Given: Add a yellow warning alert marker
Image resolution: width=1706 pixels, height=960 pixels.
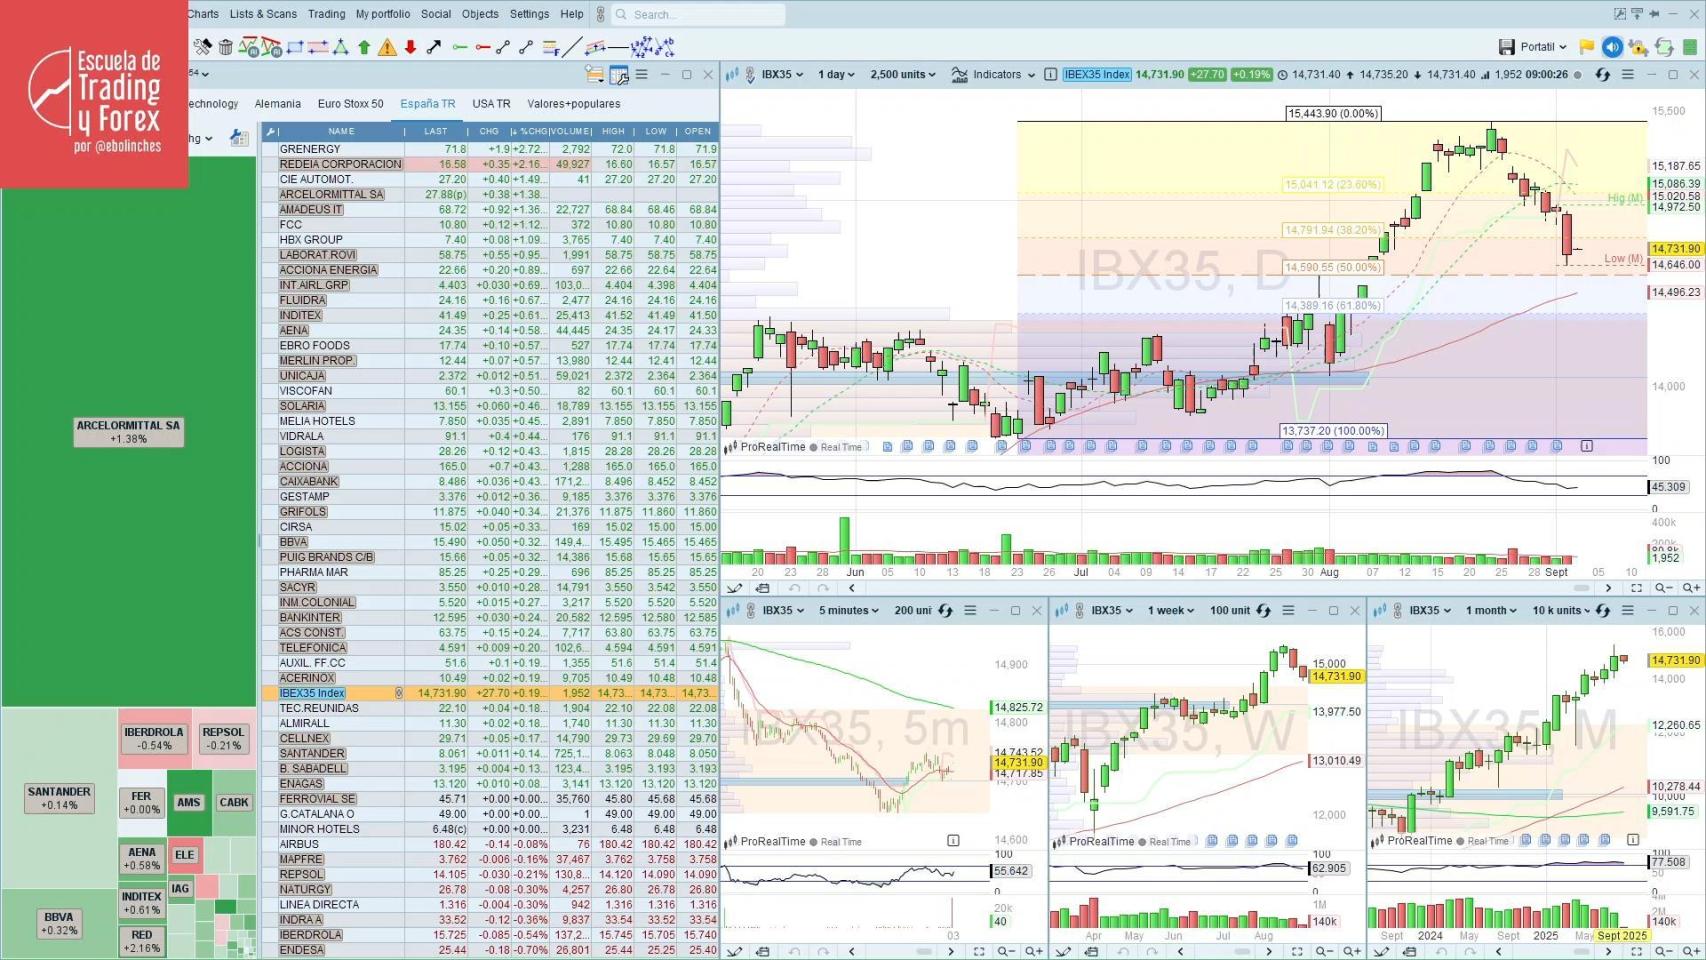Looking at the screenshot, I should click(387, 47).
